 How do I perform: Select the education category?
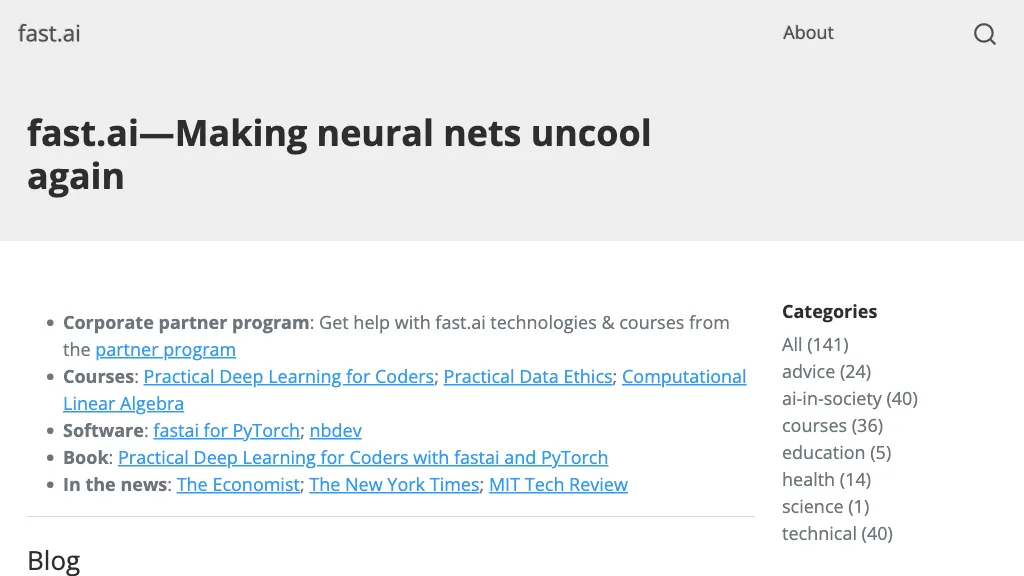(836, 453)
